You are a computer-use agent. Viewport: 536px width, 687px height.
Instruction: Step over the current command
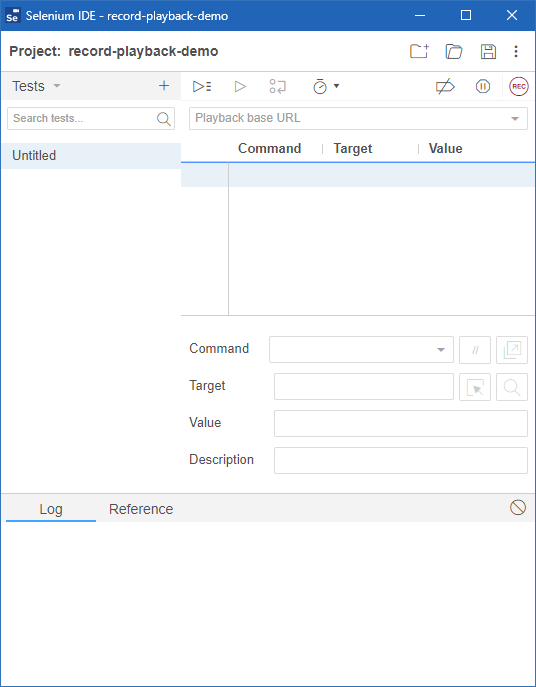point(277,86)
